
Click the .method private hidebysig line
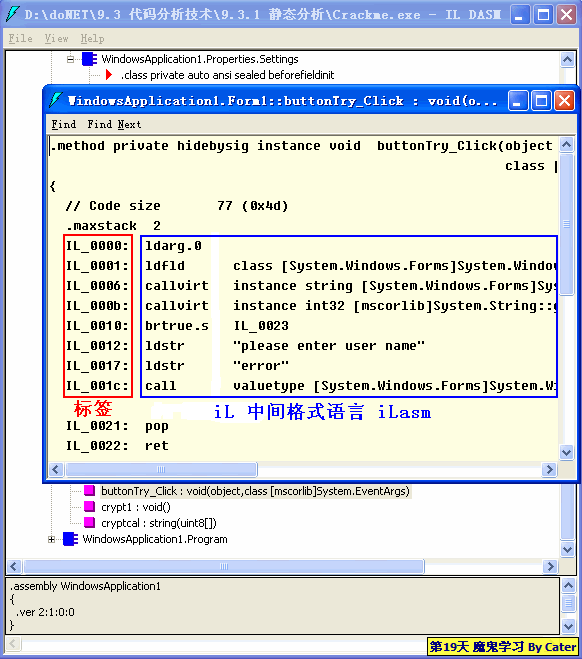point(302,146)
